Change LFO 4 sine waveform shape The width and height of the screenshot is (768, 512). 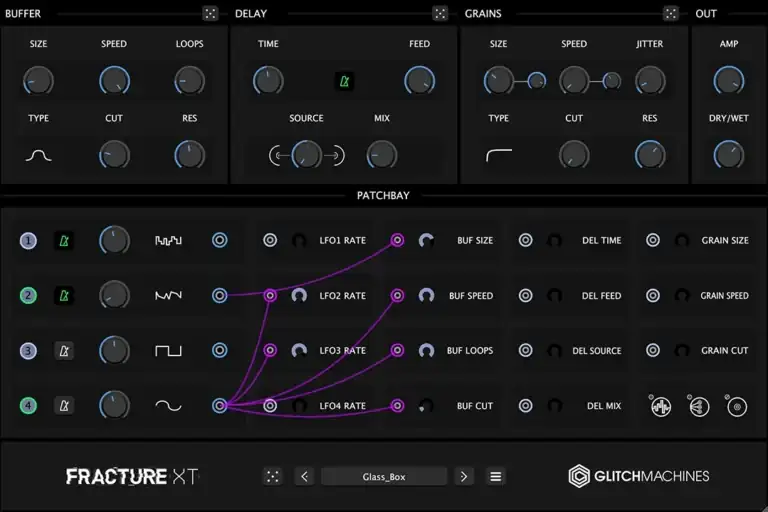(x=168, y=406)
